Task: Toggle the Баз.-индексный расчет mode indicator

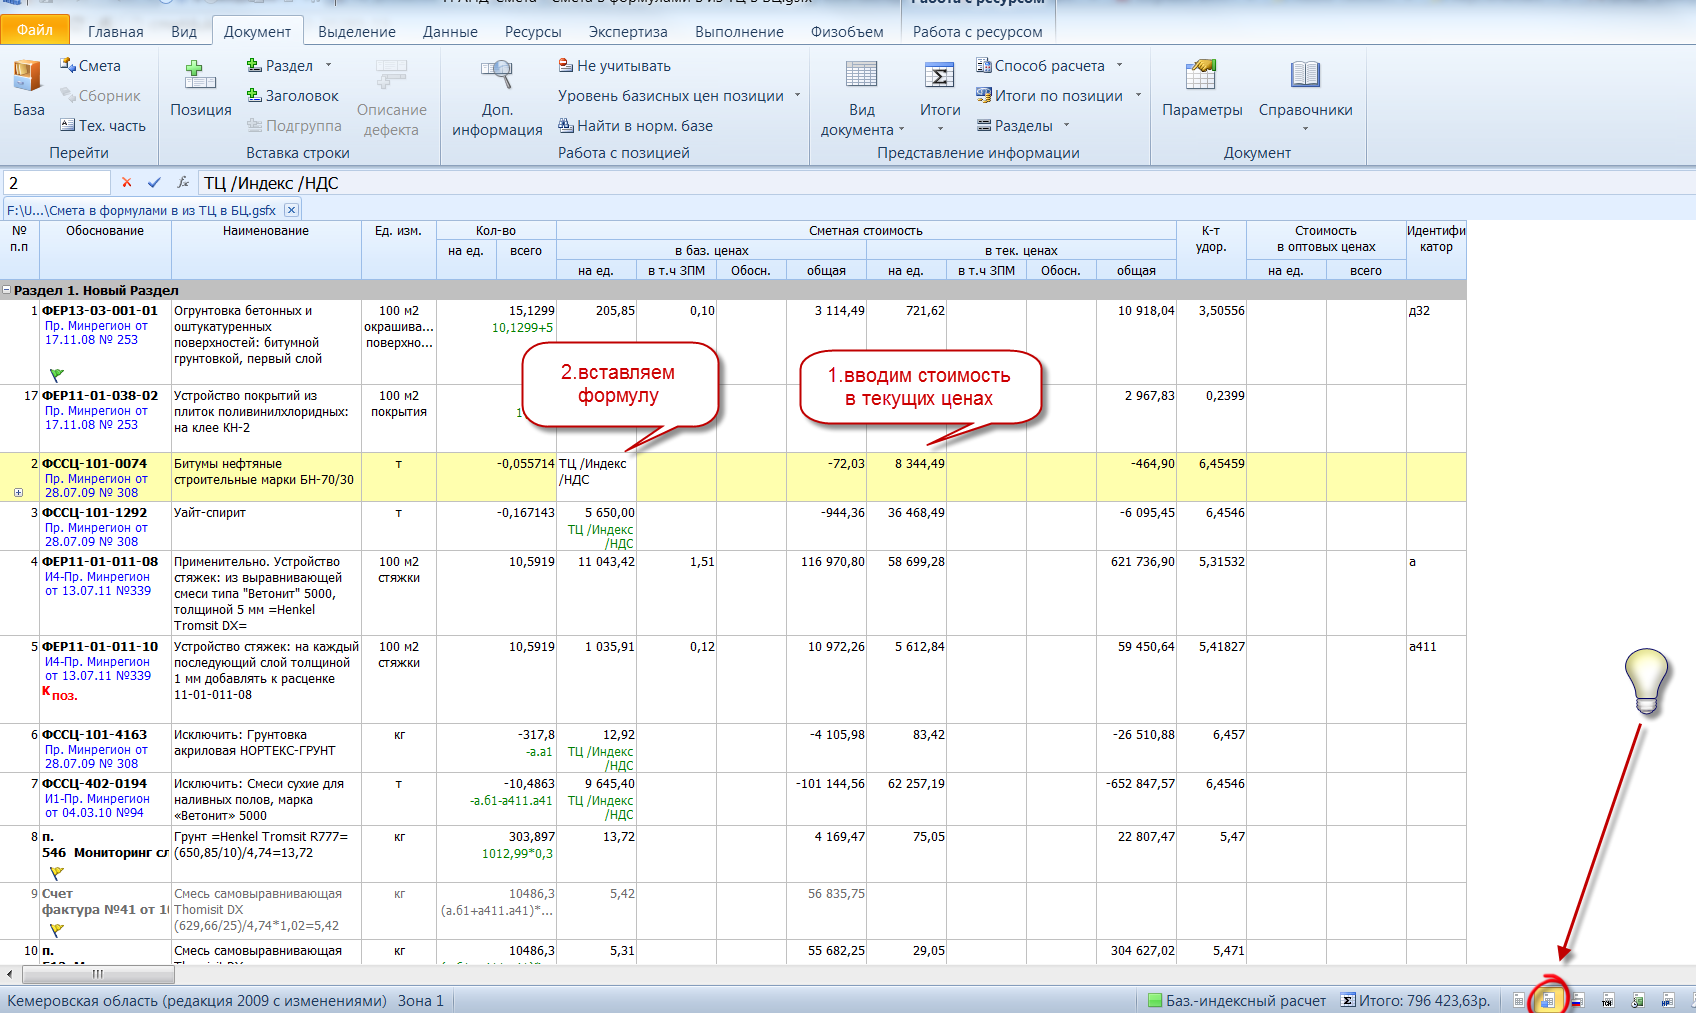Action: (x=1236, y=1000)
